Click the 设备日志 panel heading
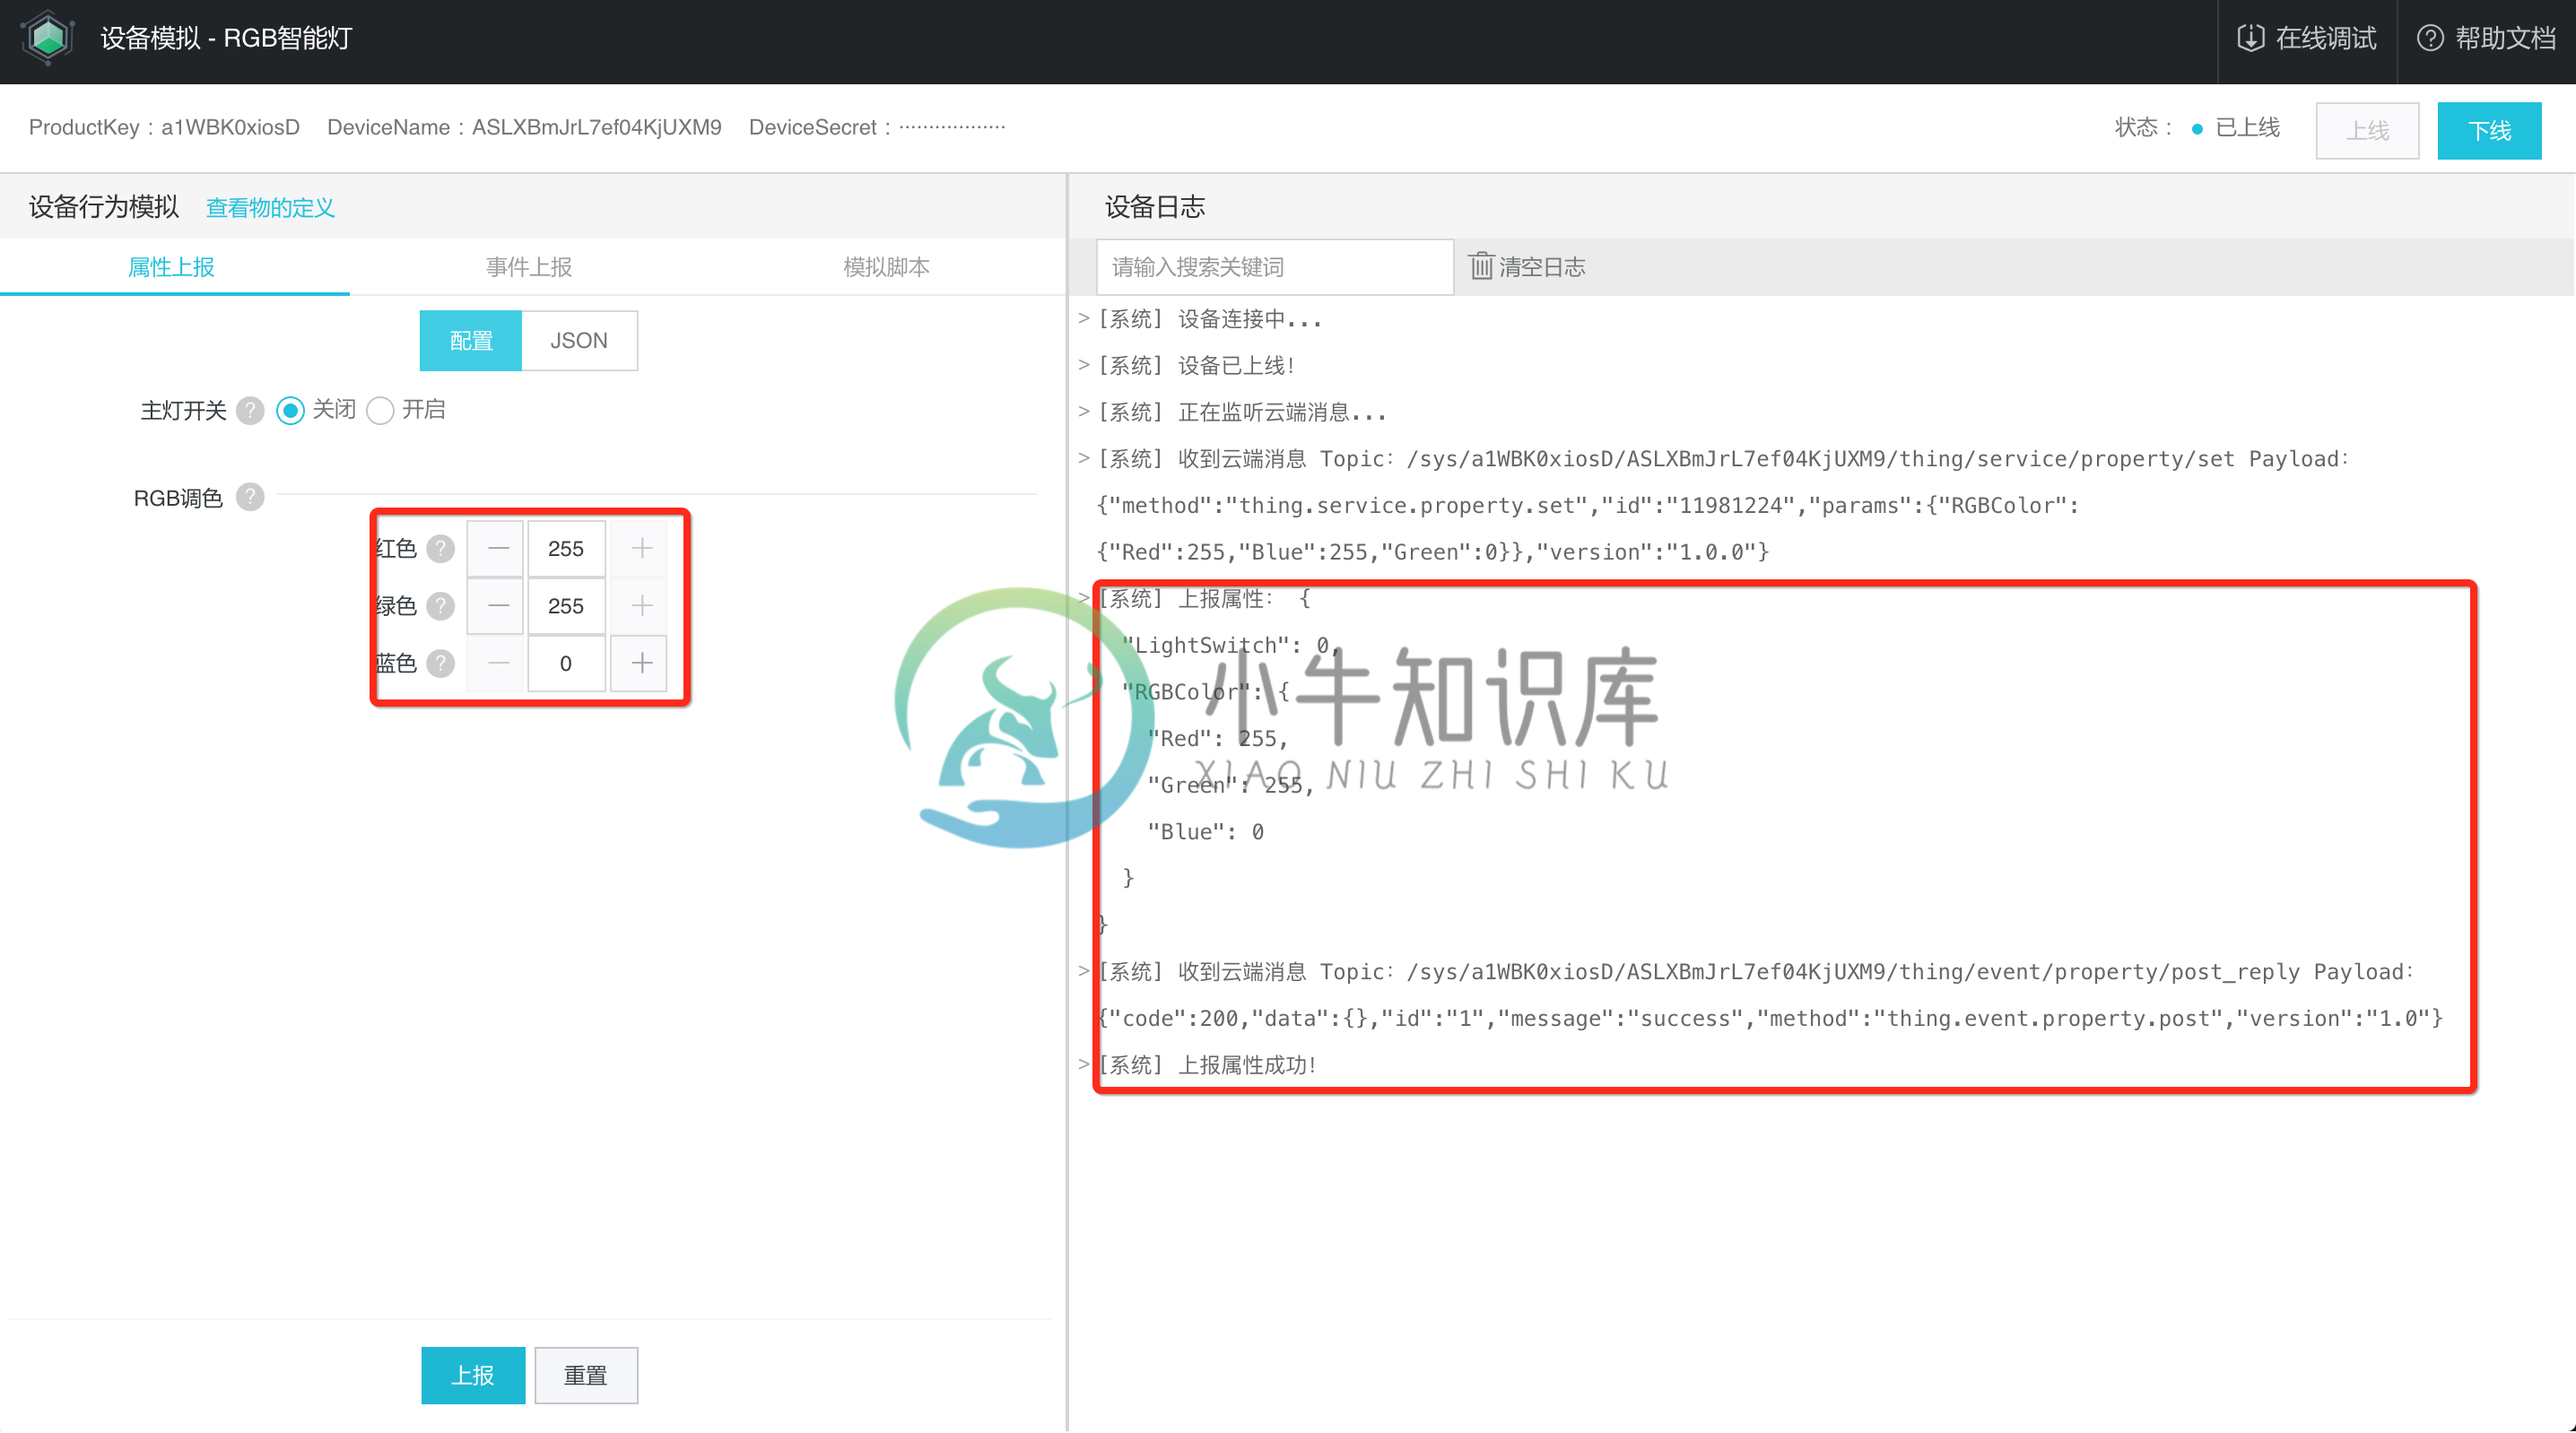Screen dimensions: 2576x1433 (1155, 207)
